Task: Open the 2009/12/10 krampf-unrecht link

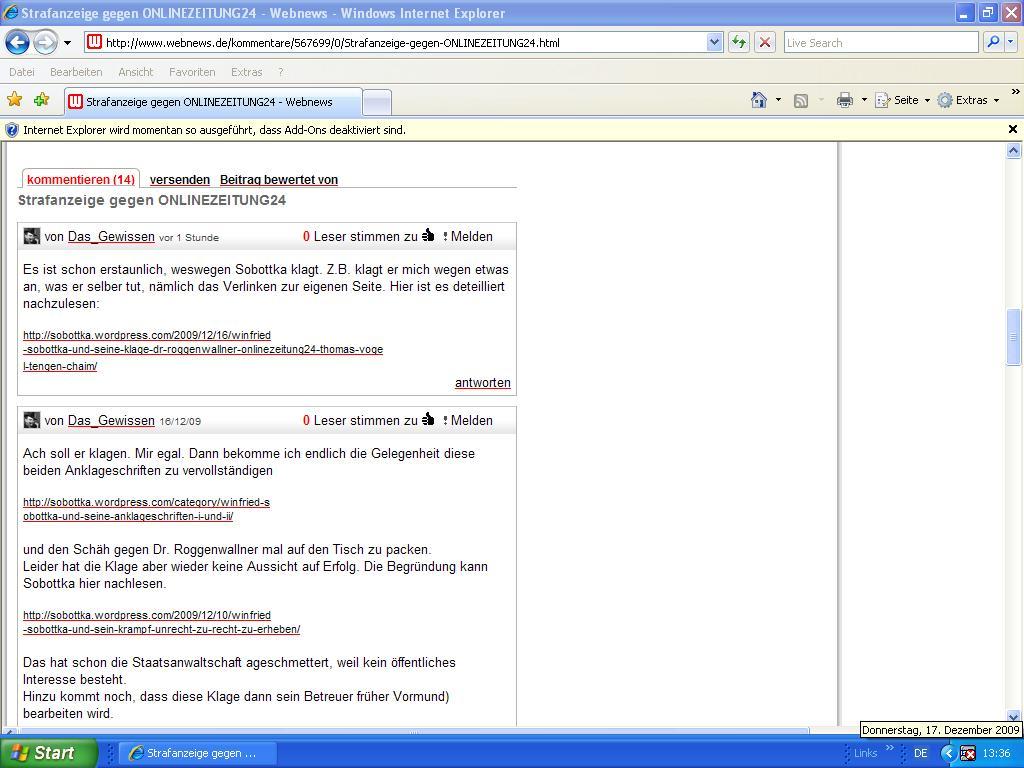Action: (161, 622)
